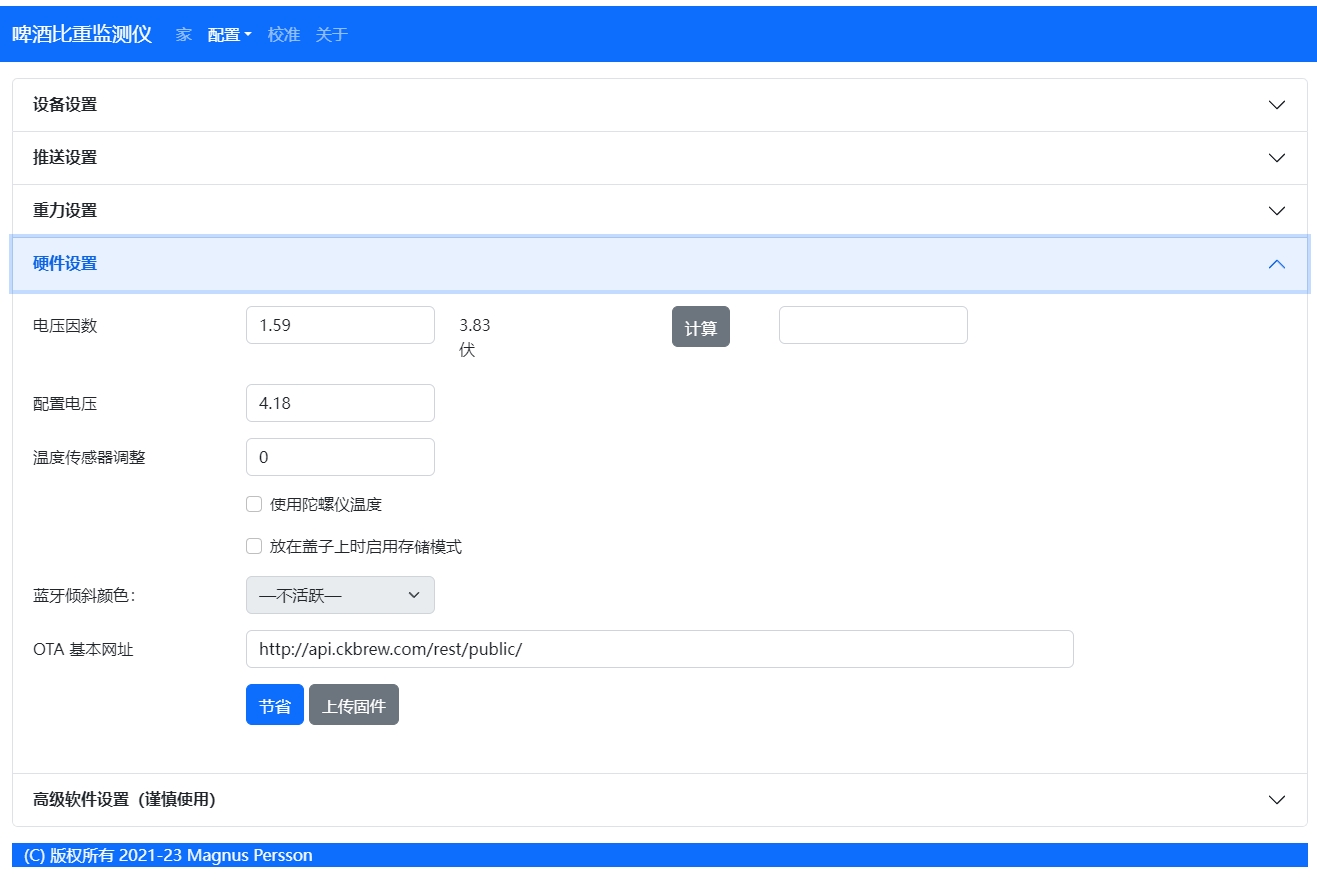Open the 关于 about page
This screenshot has height=895, width=1317.
pyautogui.click(x=332, y=35)
